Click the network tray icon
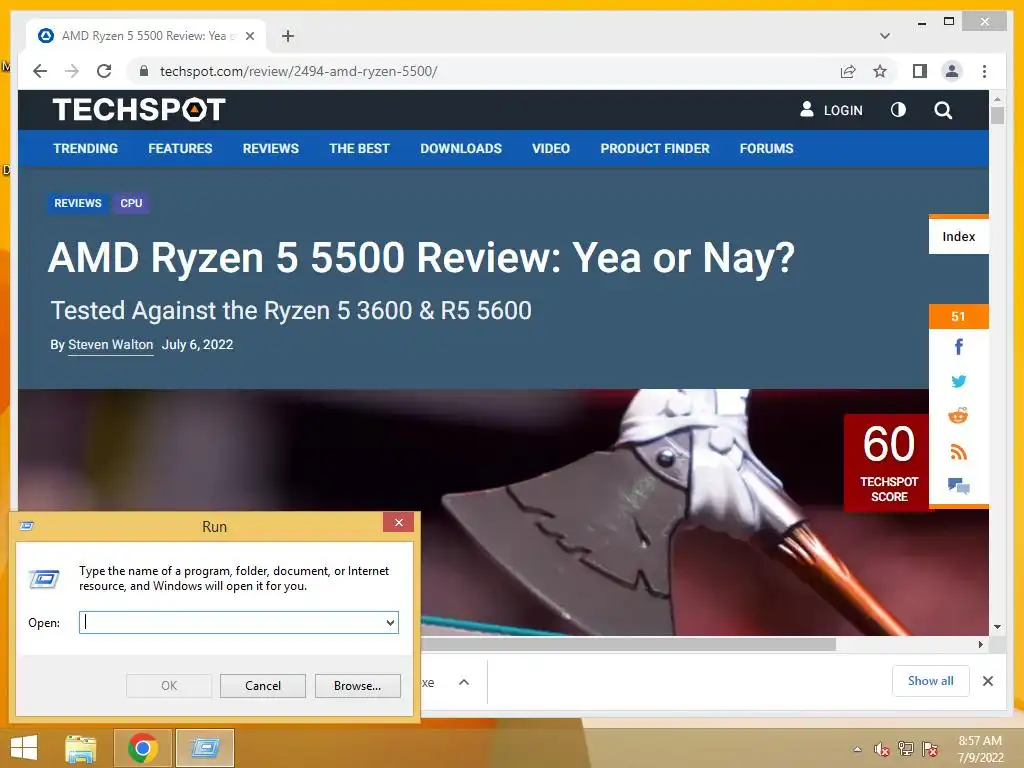The height and width of the screenshot is (768, 1024). tap(906, 749)
